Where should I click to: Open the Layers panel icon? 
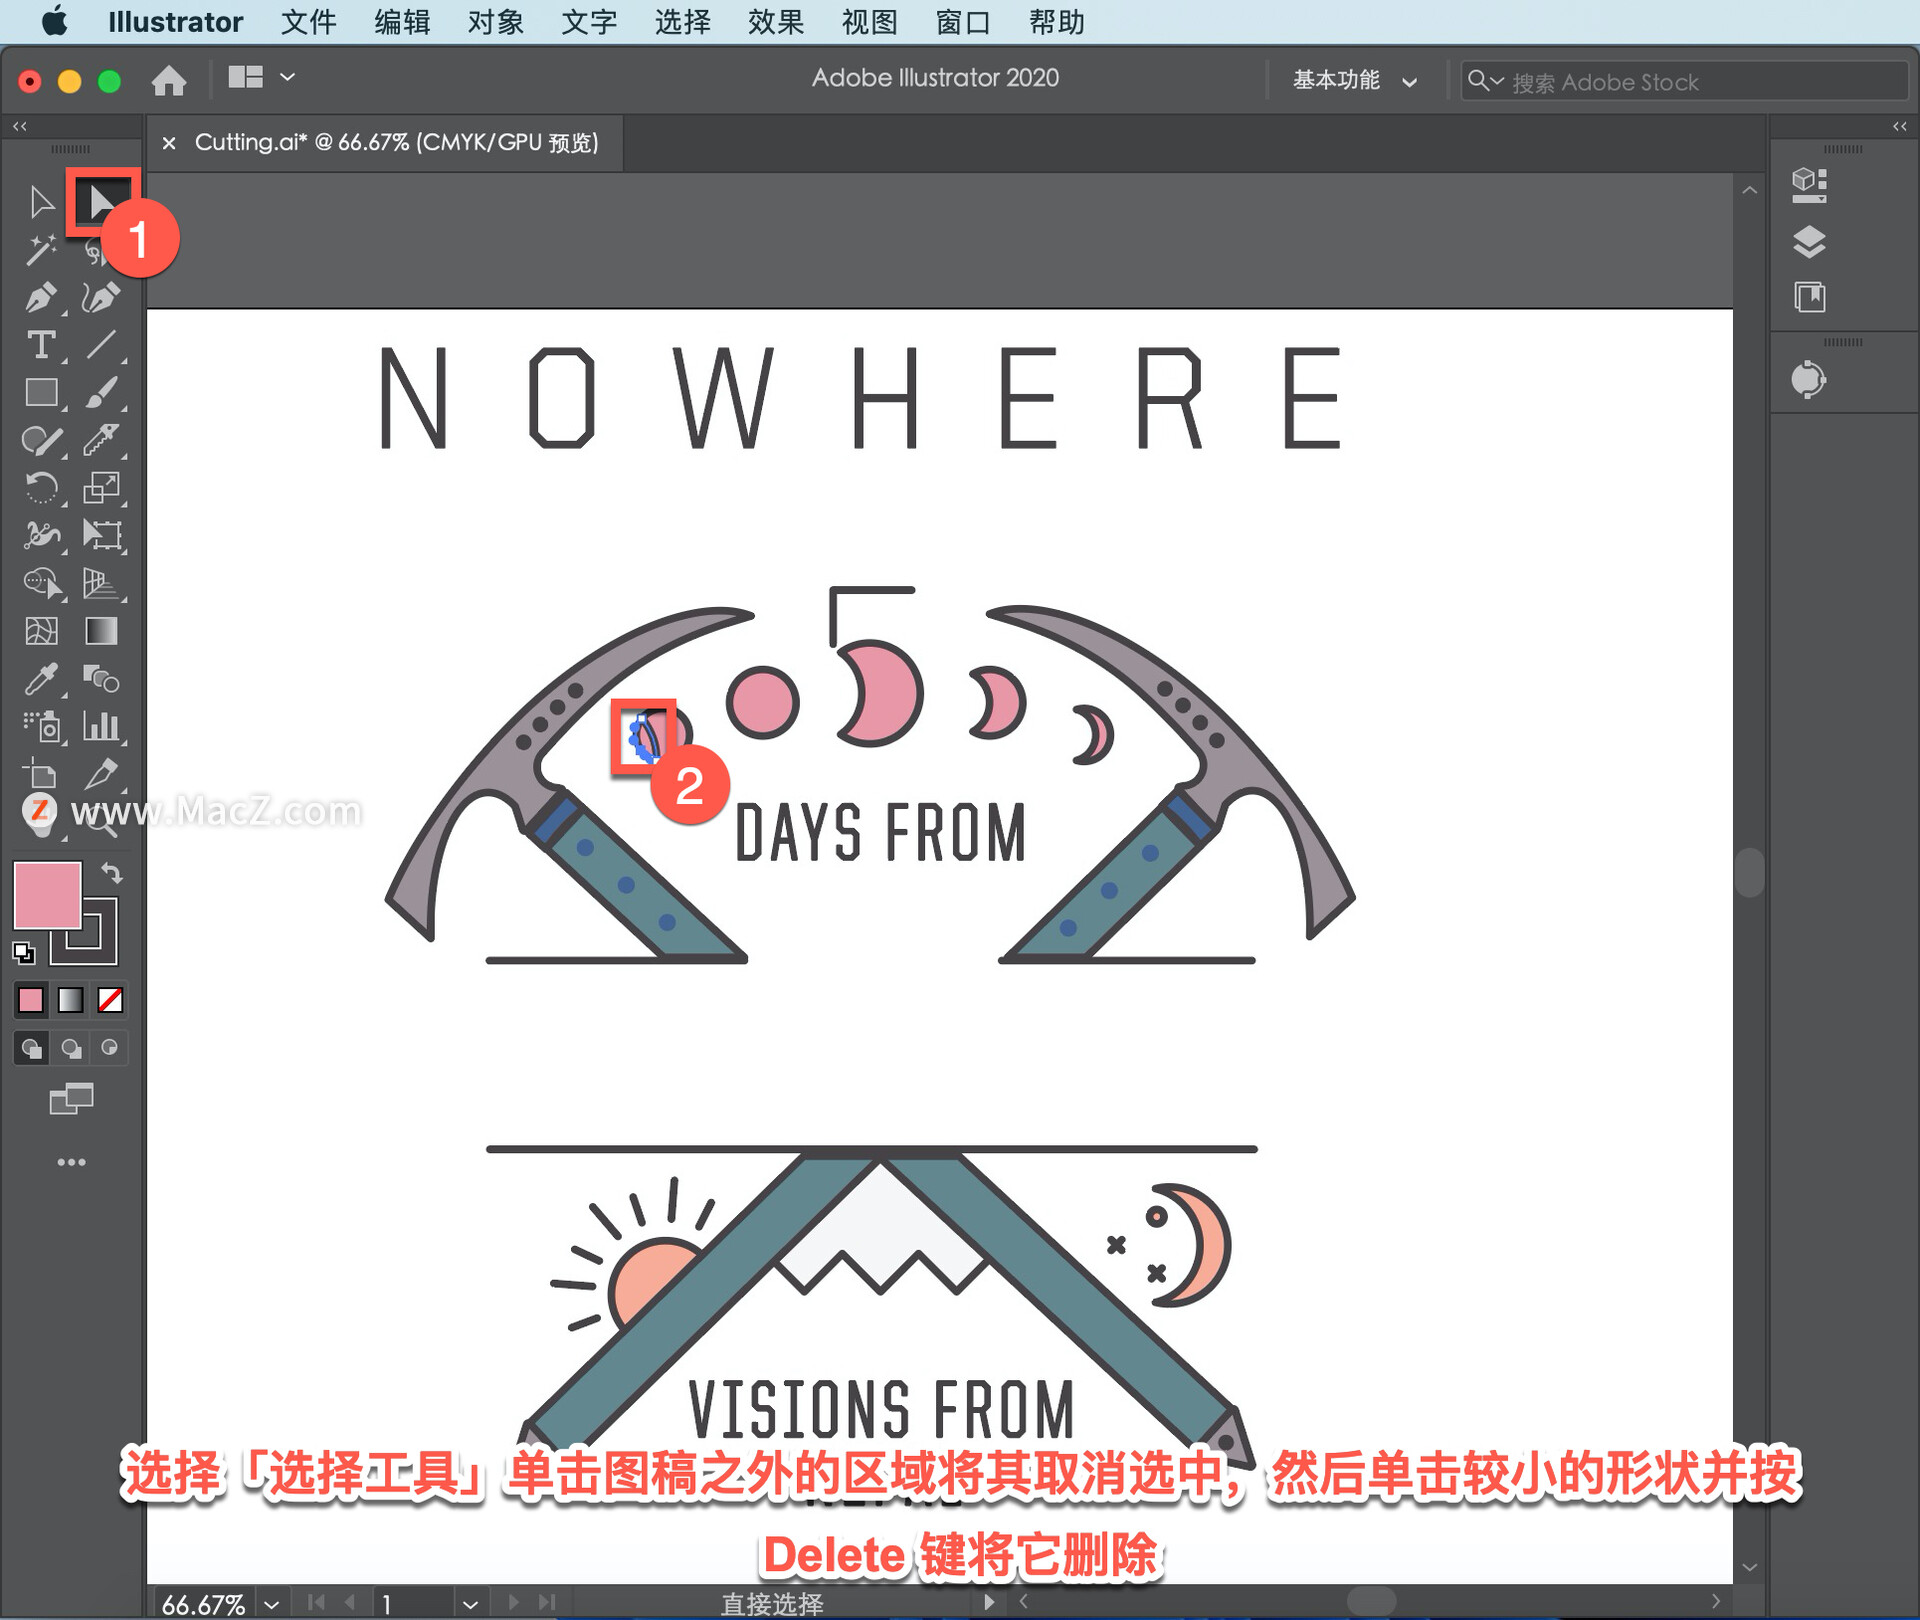1809,242
